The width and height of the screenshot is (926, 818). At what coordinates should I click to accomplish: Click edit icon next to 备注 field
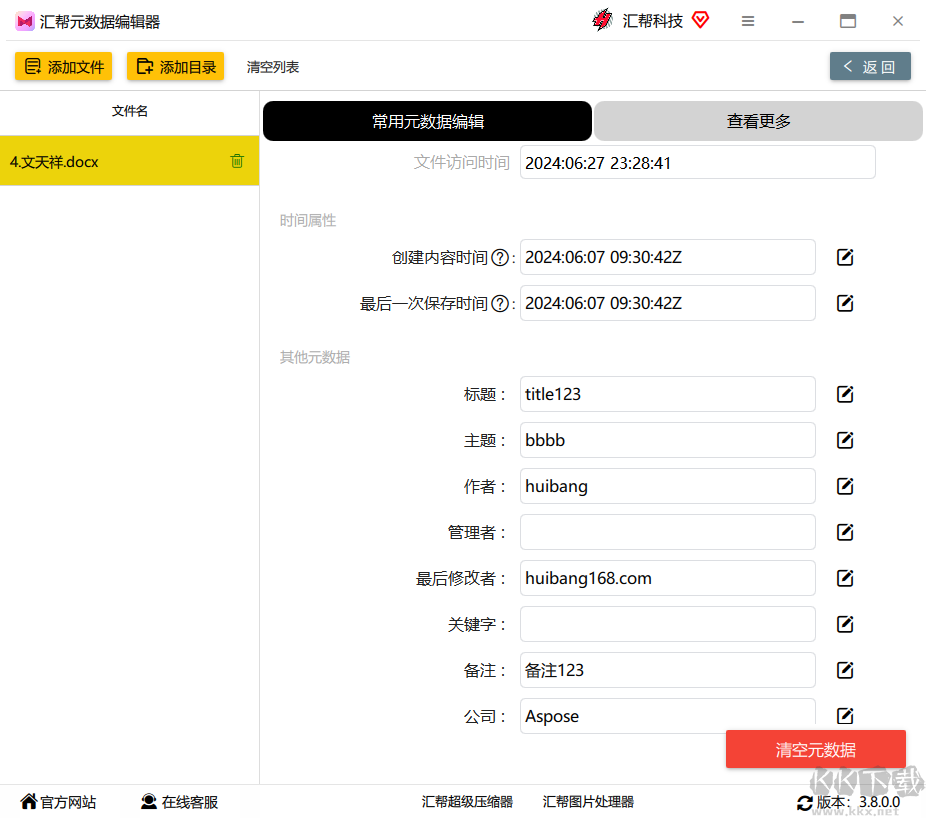845,670
